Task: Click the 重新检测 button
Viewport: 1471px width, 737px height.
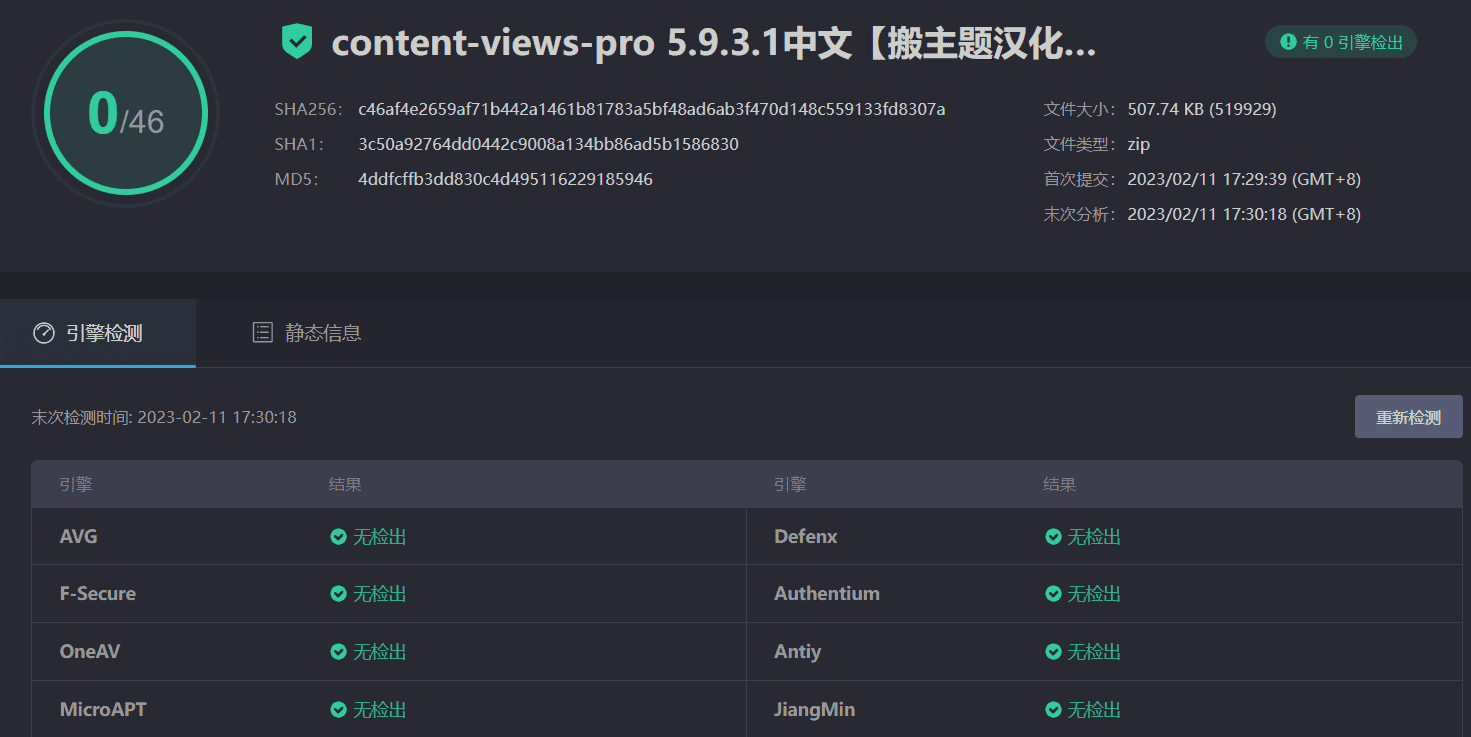Action: (1408, 417)
